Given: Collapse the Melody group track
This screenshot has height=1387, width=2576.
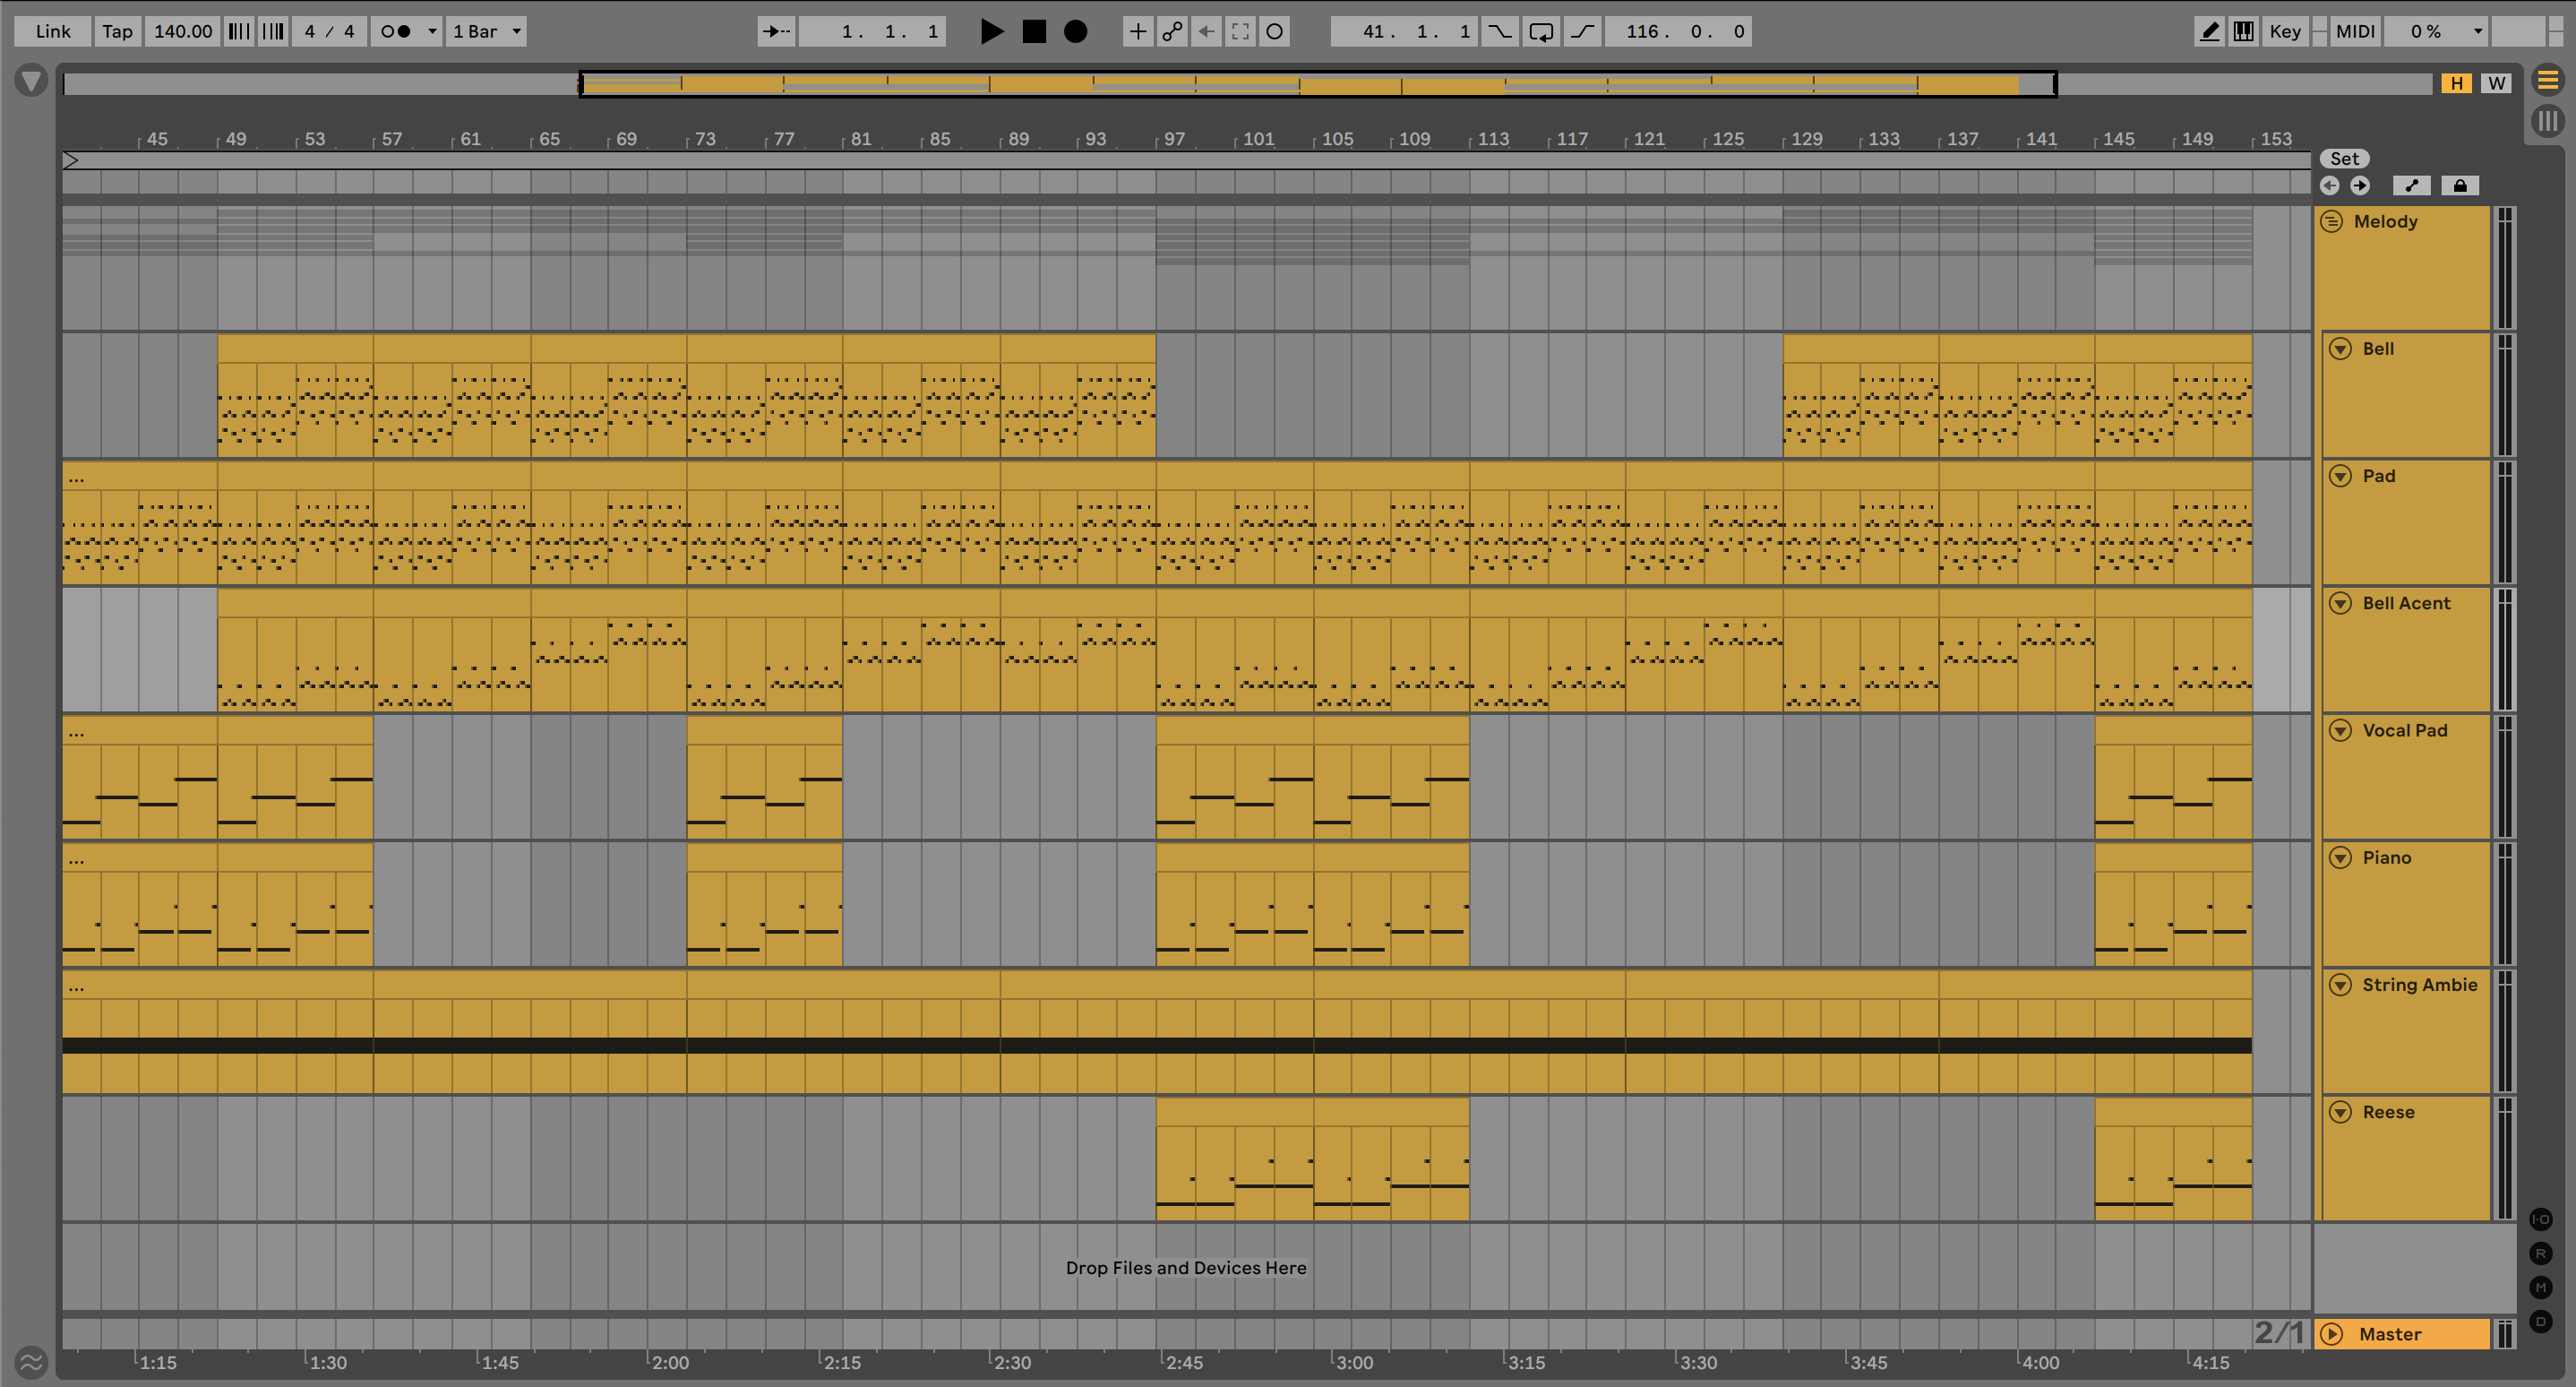Looking at the screenshot, I should pyautogui.click(x=2332, y=221).
